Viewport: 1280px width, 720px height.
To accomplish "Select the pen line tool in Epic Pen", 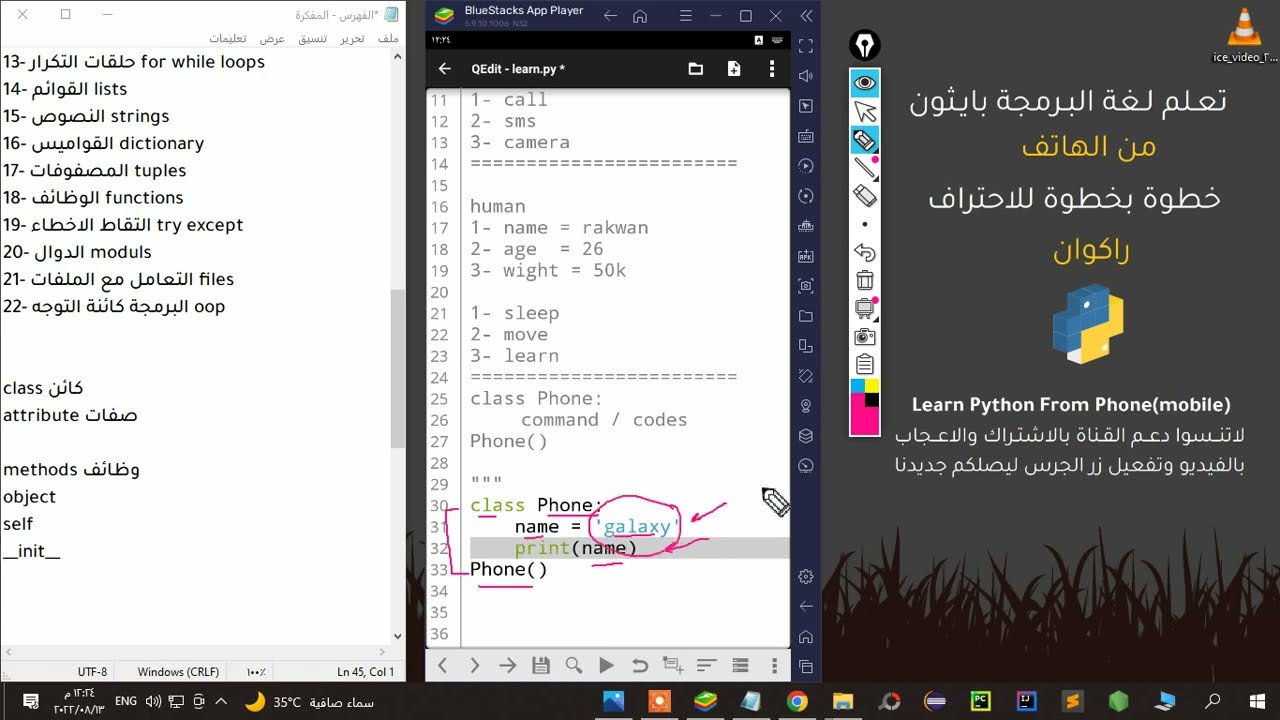I will [865, 168].
